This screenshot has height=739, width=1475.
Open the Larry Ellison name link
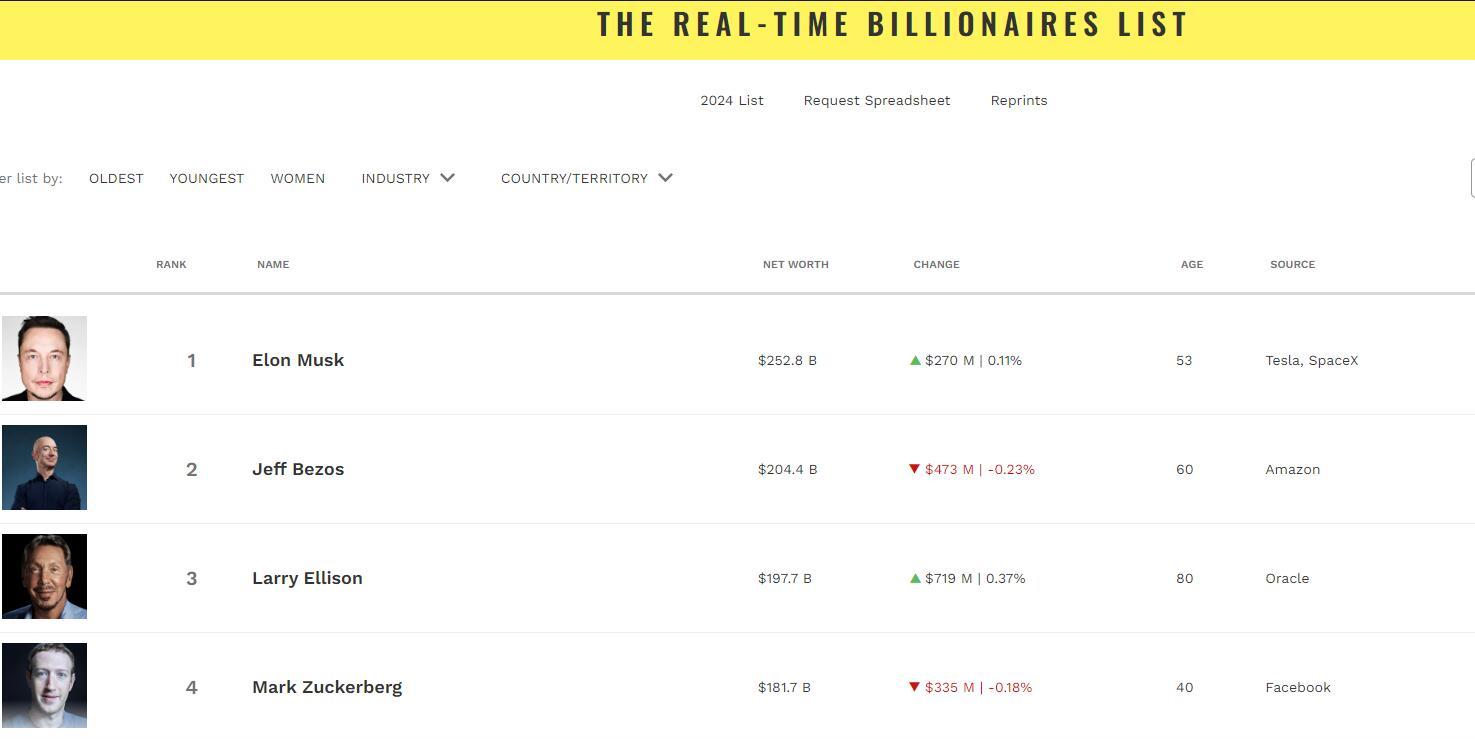point(307,578)
